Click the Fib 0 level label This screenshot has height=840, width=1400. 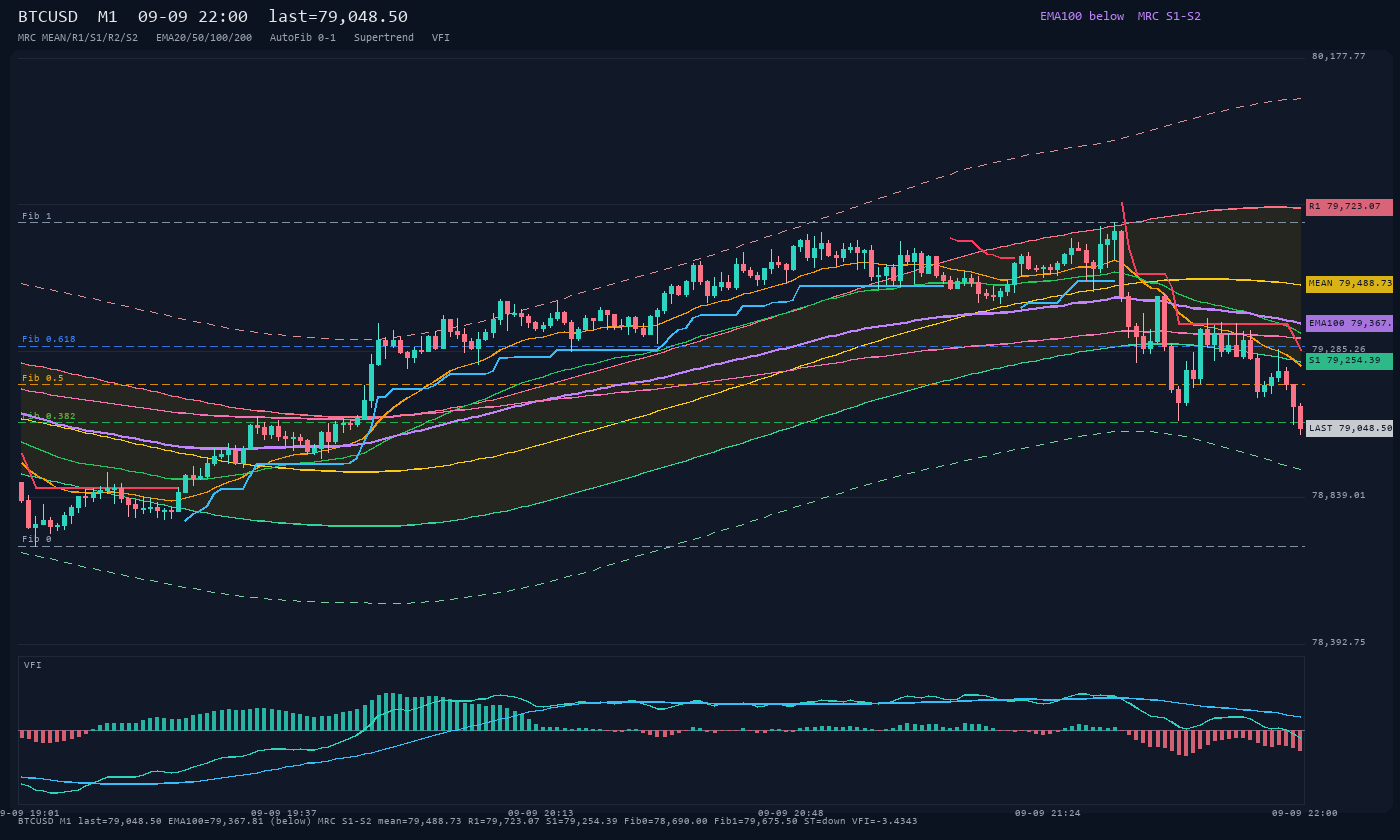37,539
